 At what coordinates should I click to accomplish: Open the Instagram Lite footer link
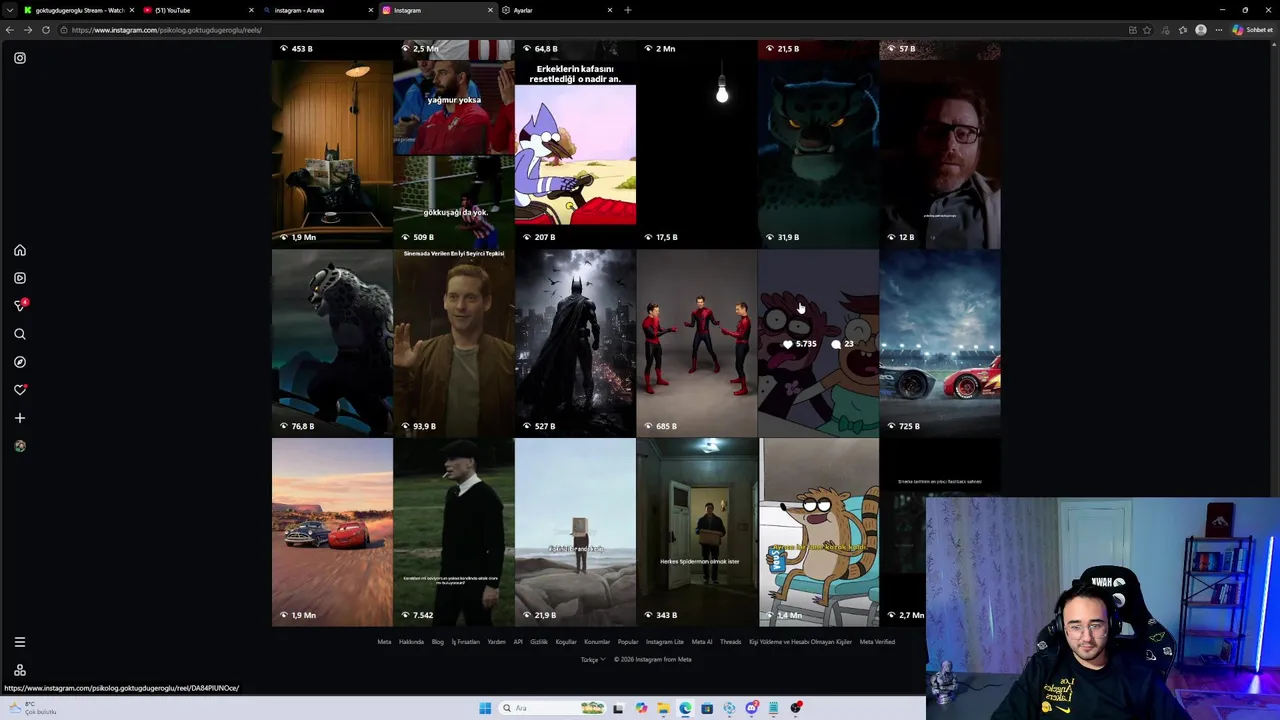tap(665, 642)
